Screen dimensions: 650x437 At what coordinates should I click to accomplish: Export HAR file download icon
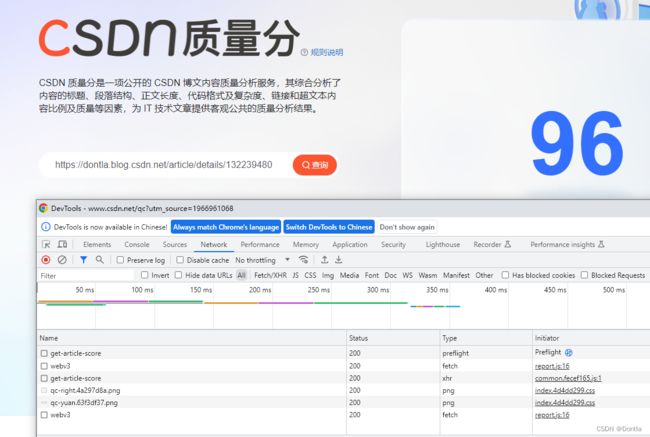(339, 260)
